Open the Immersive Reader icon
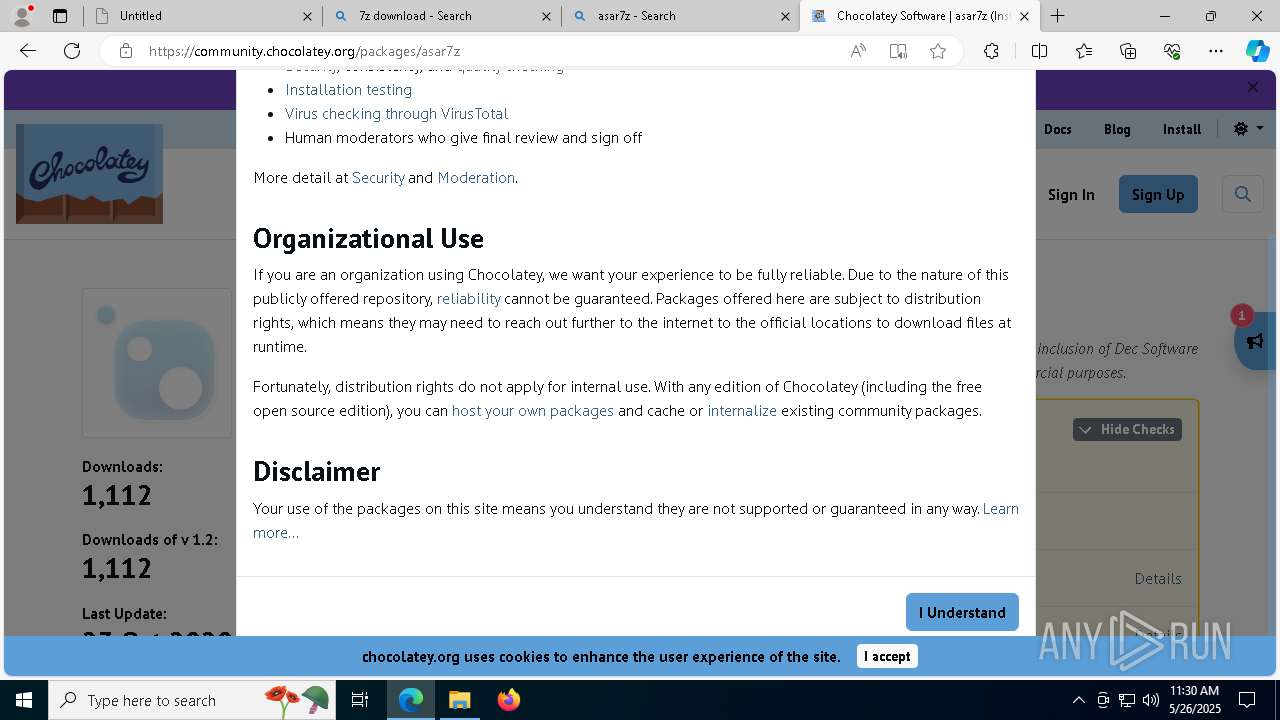The width and height of the screenshot is (1280, 720). tap(898, 51)
